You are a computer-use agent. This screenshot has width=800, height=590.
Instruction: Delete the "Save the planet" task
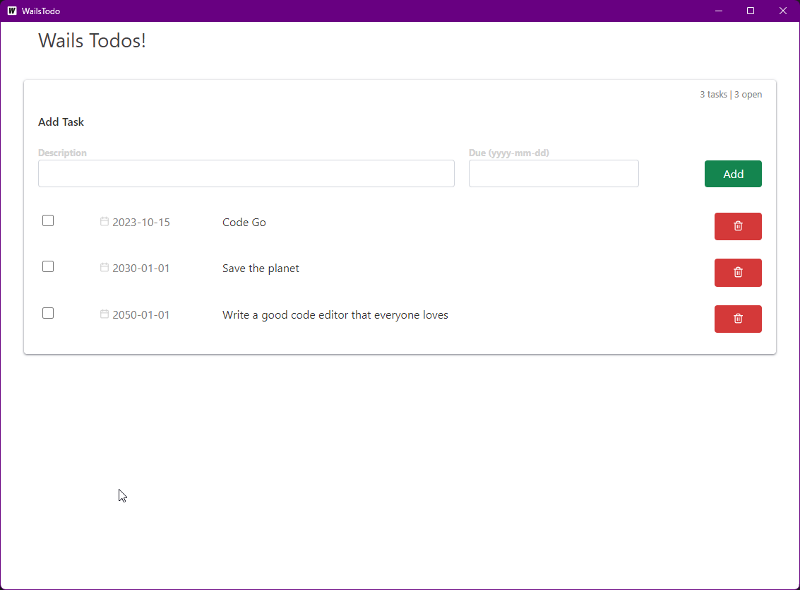pyautogui.click(x=737, y=272)
